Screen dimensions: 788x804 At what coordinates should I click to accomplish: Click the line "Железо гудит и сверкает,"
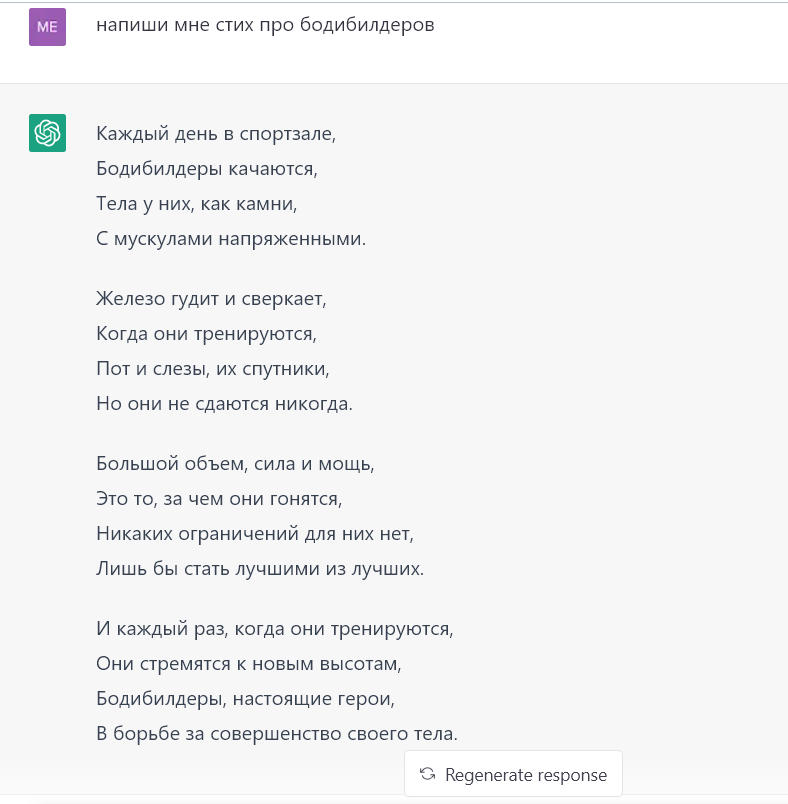coord(212,297)
